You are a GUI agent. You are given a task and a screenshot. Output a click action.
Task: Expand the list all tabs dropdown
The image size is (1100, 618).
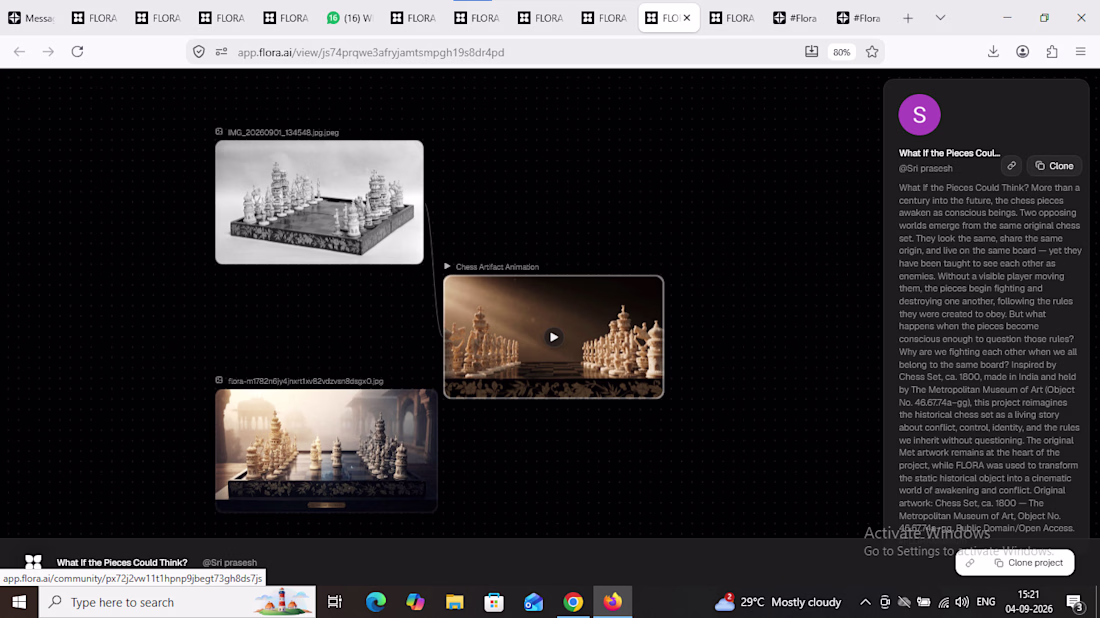tap(940, 18)
